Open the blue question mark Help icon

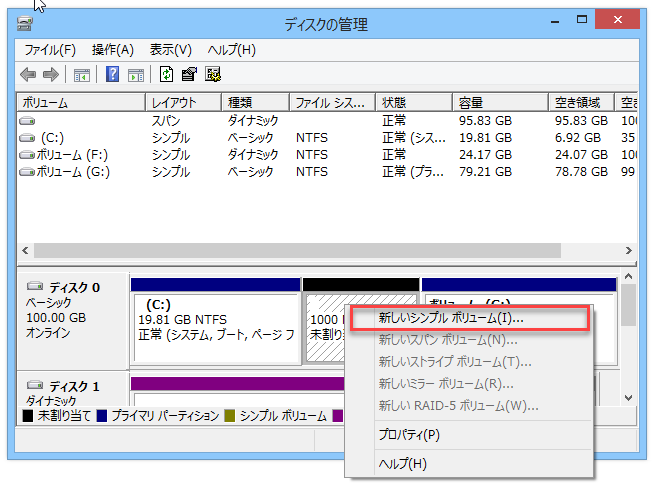[x=112, y=75]
